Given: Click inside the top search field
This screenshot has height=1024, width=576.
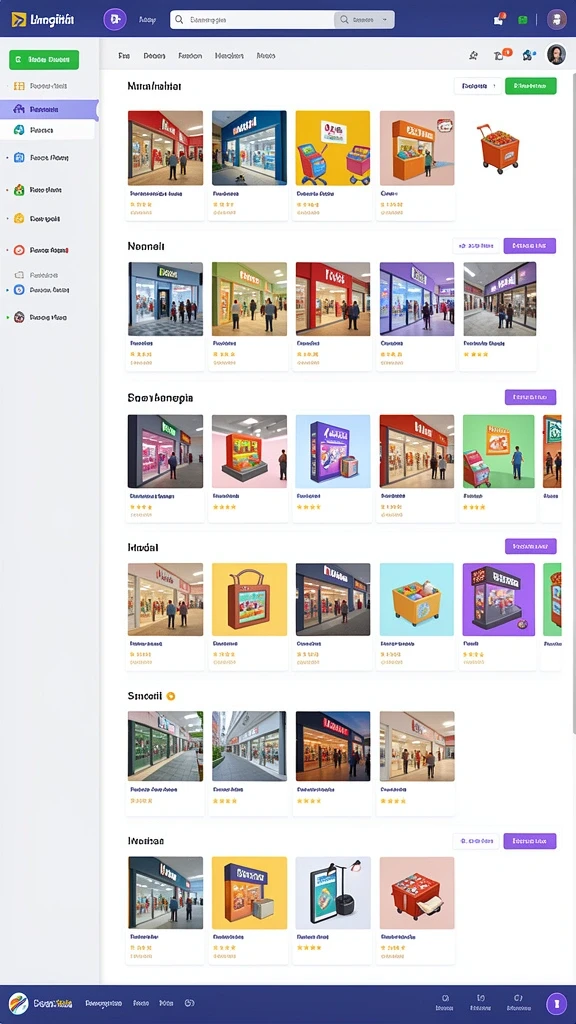Looking at the screenshot, I should (252, 20).
